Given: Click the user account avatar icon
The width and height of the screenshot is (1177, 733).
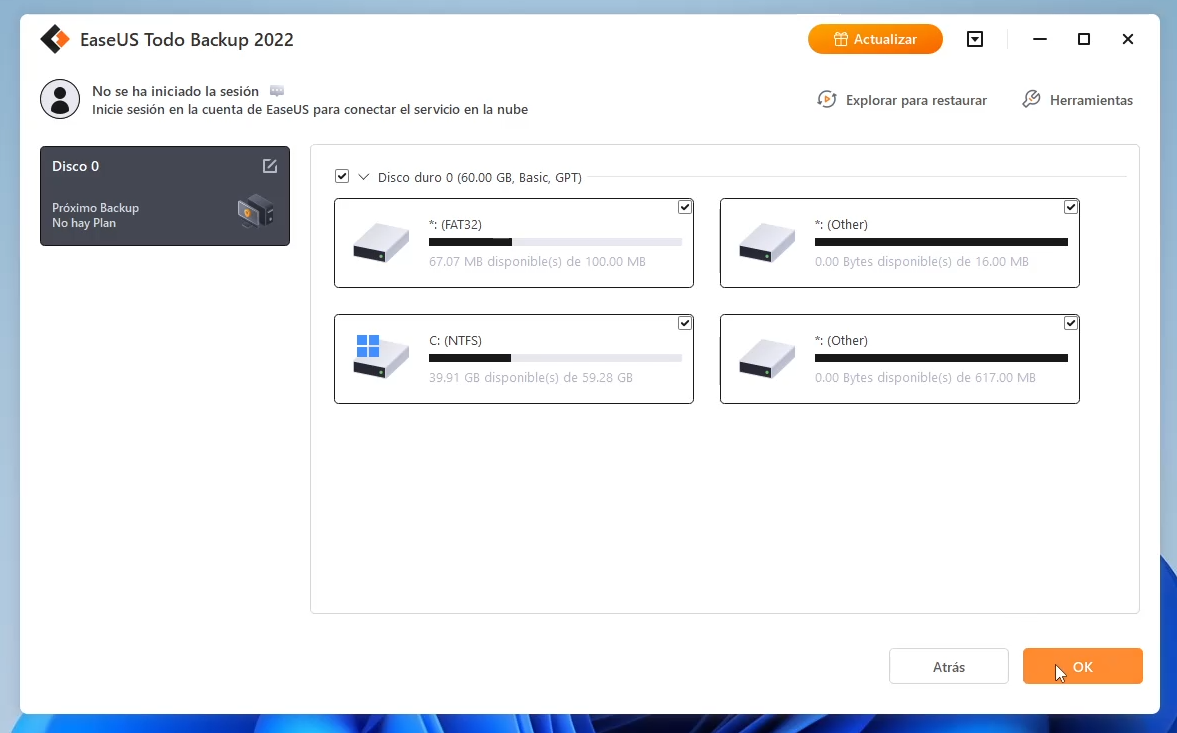Looking at the screenshot, I should coord(60,99).
